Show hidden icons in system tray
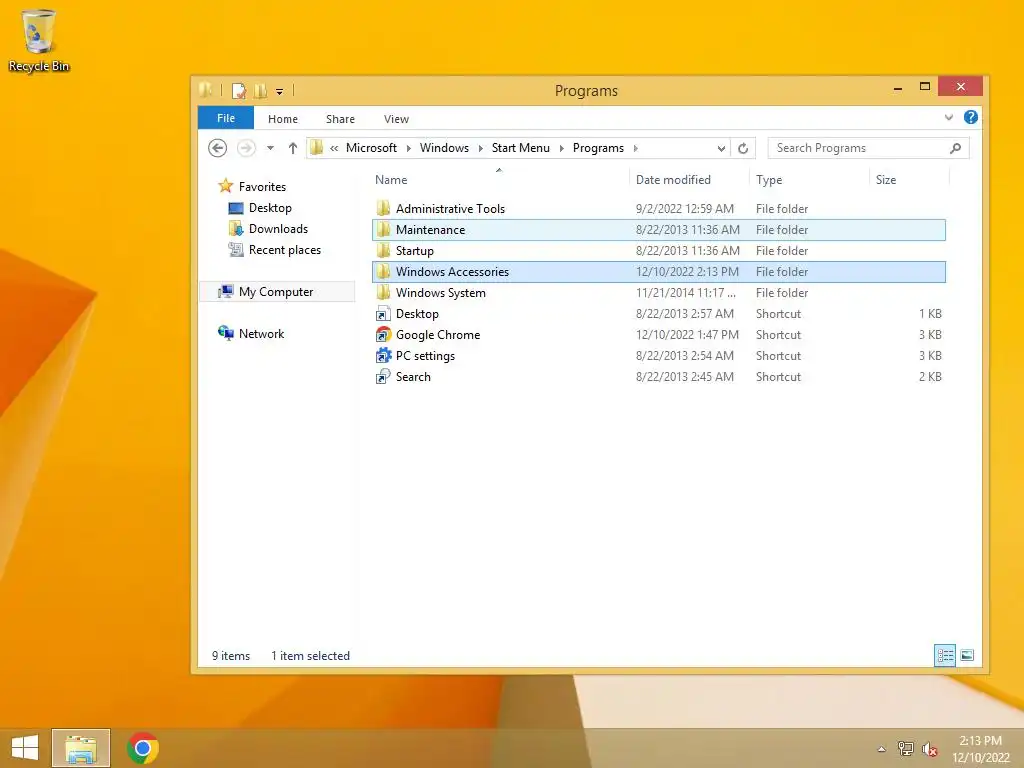 882,749
